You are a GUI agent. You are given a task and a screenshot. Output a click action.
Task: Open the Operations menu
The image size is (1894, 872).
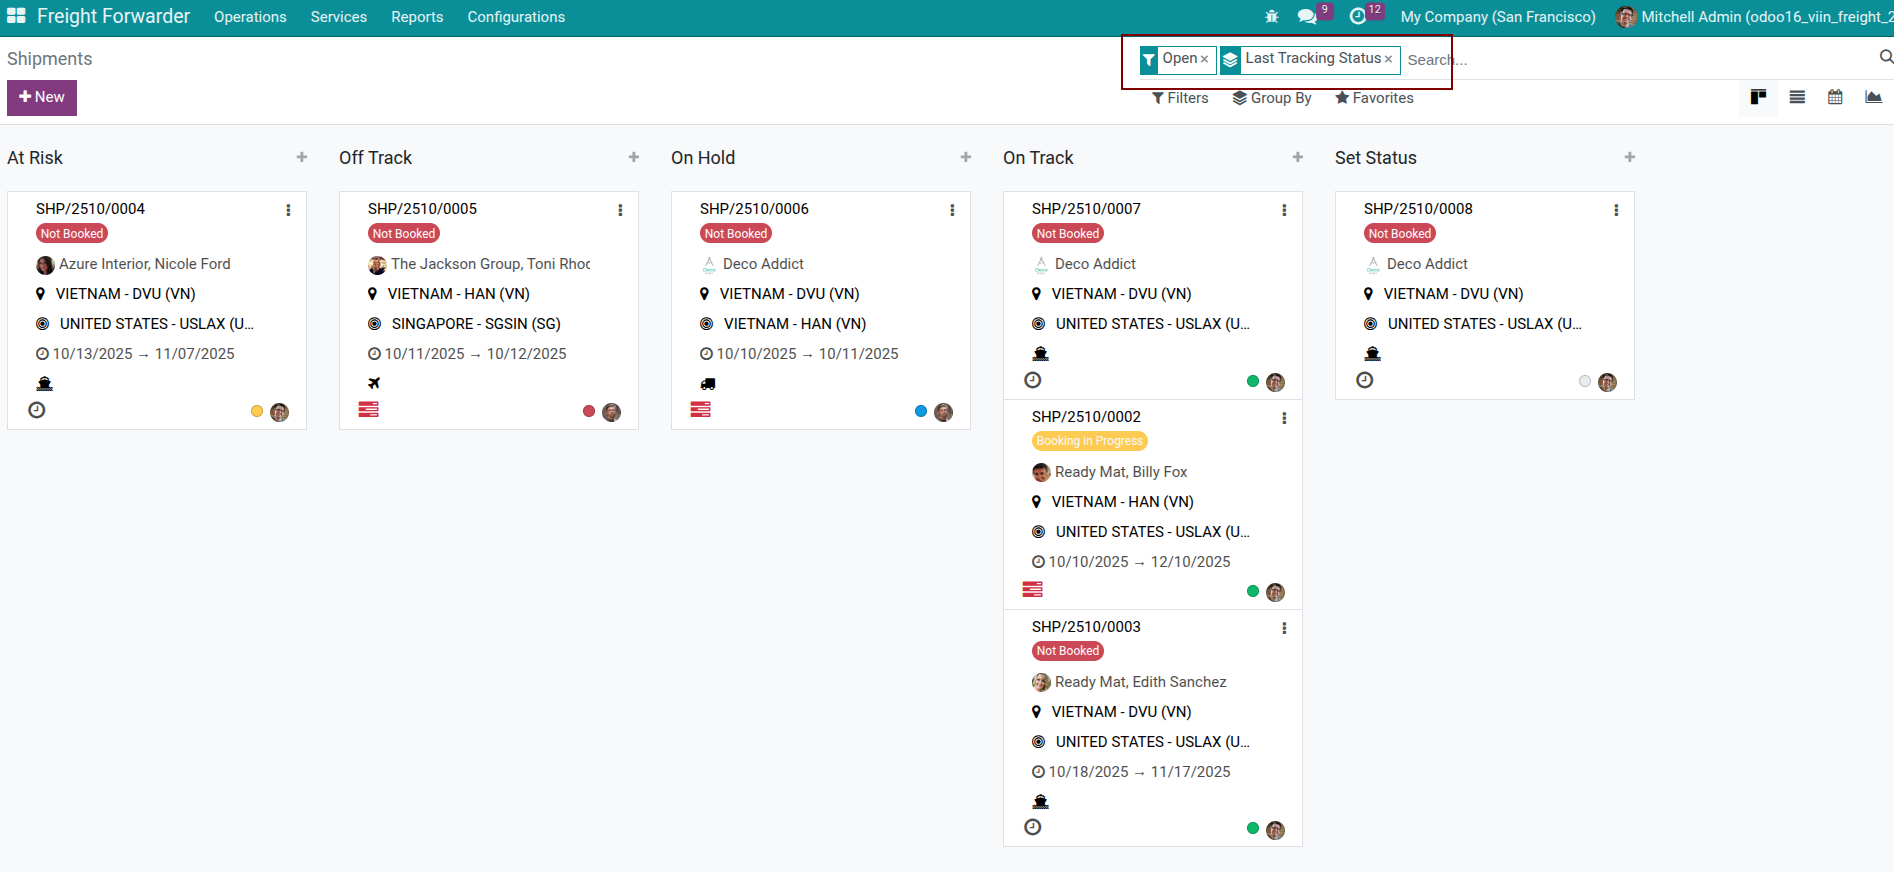[x=250, y=17]
